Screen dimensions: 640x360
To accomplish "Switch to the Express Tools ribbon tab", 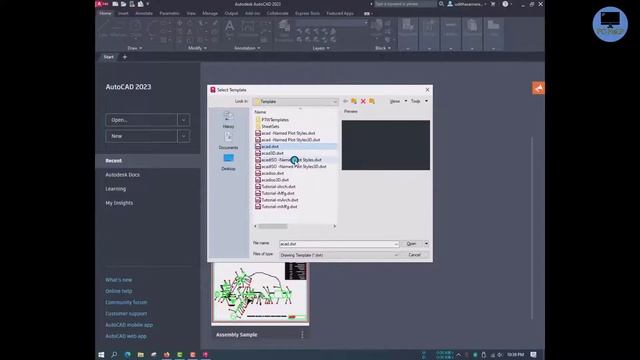I will 307,13.
